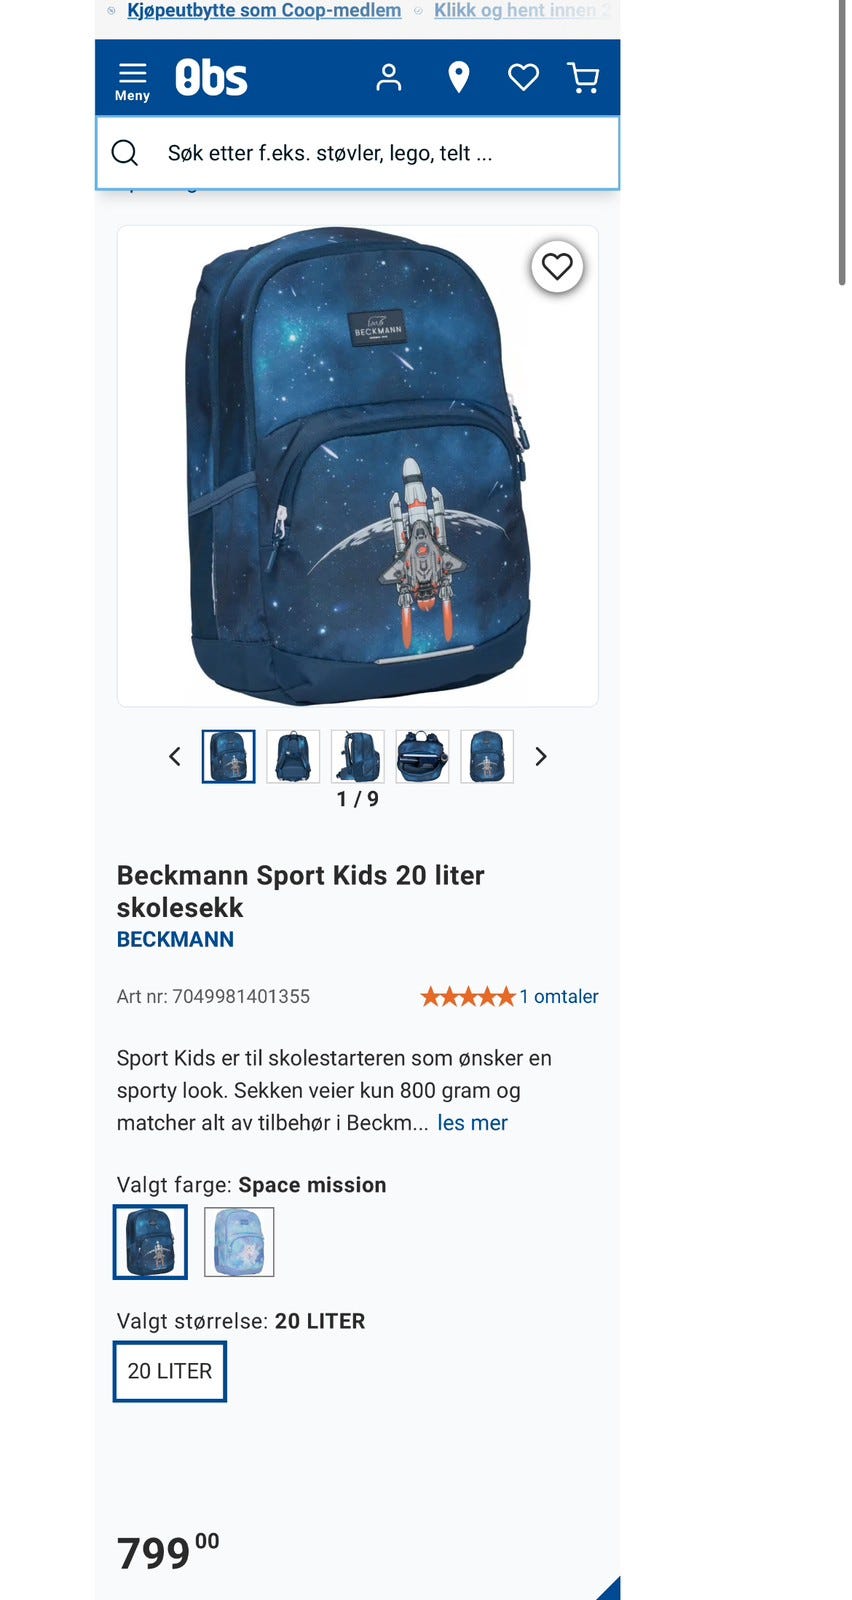
Task: Open the wishlist heart in header
Action: coord(523,77)
